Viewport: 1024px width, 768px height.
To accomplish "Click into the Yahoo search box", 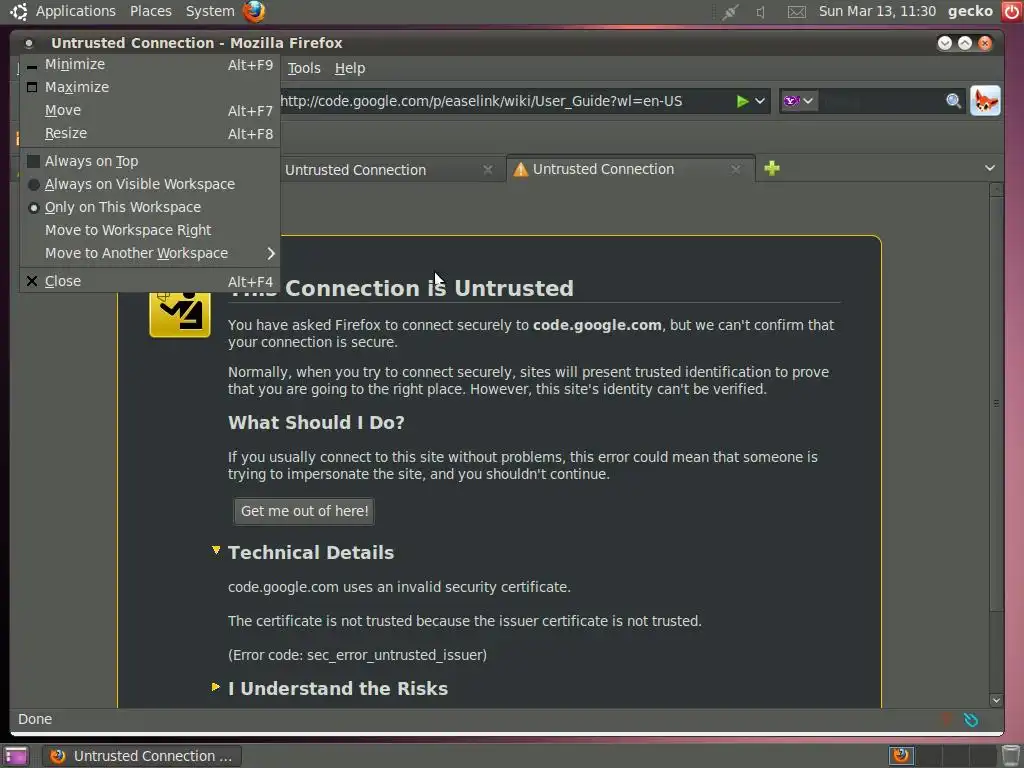I will point(880,101).
